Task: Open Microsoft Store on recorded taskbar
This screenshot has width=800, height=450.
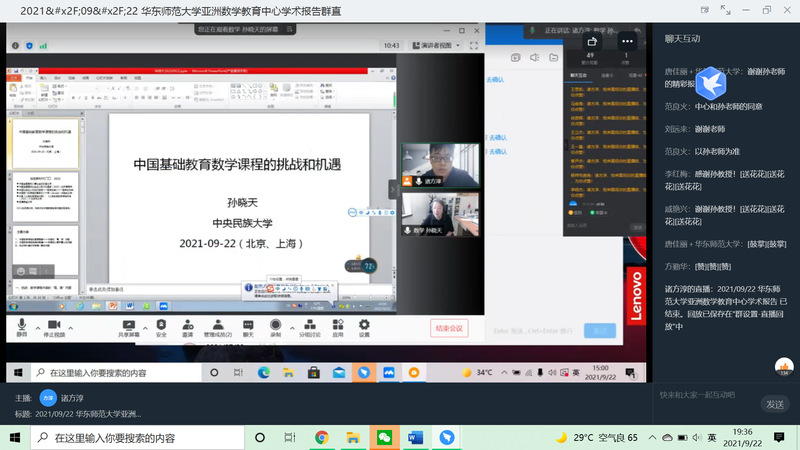Action: 313,372
